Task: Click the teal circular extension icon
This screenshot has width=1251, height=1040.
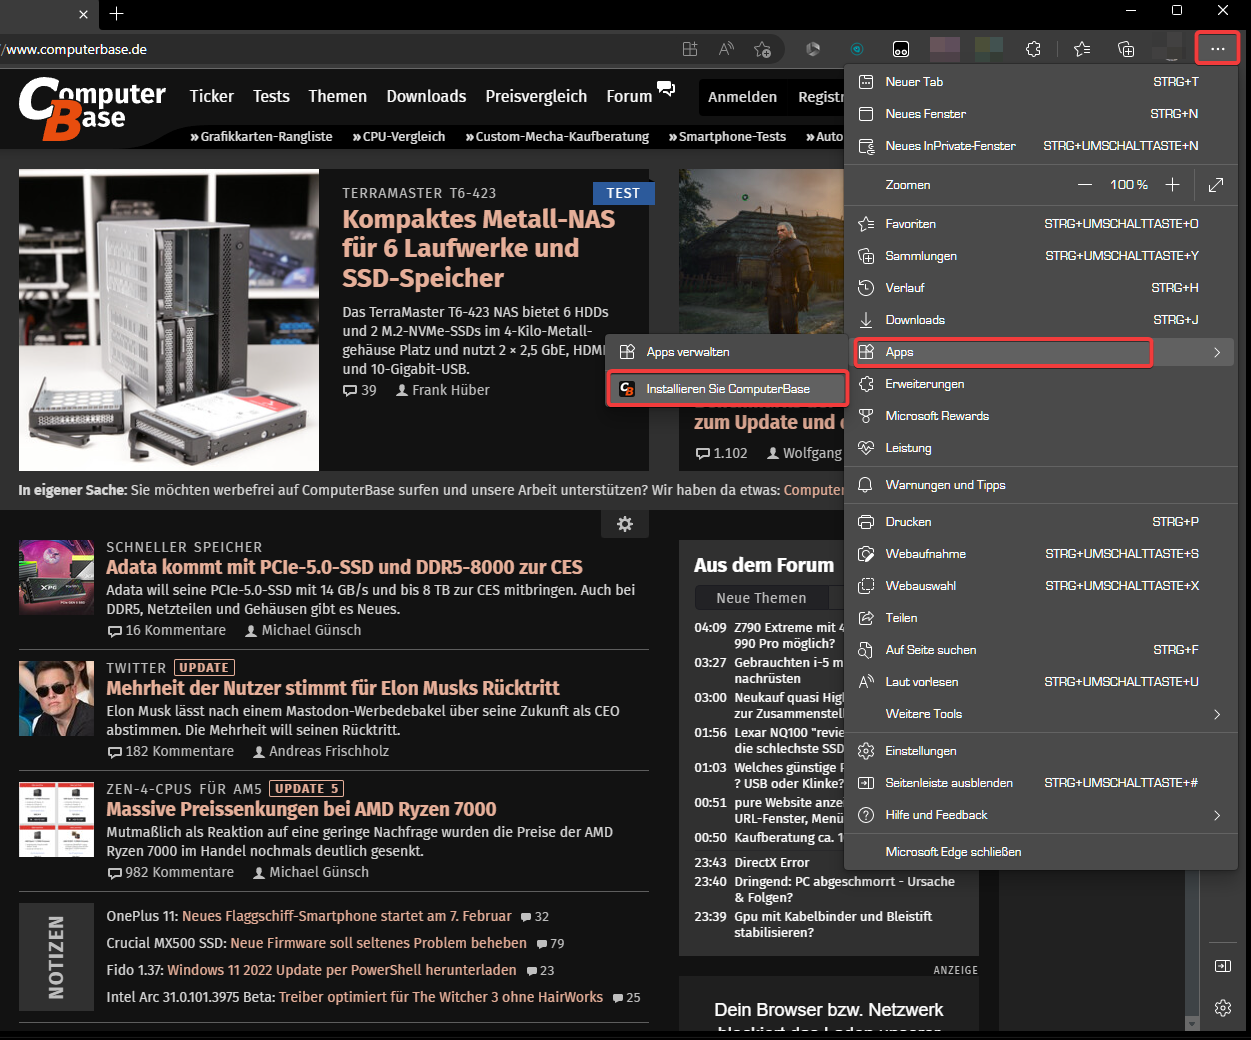Action: tap(857, 49)
